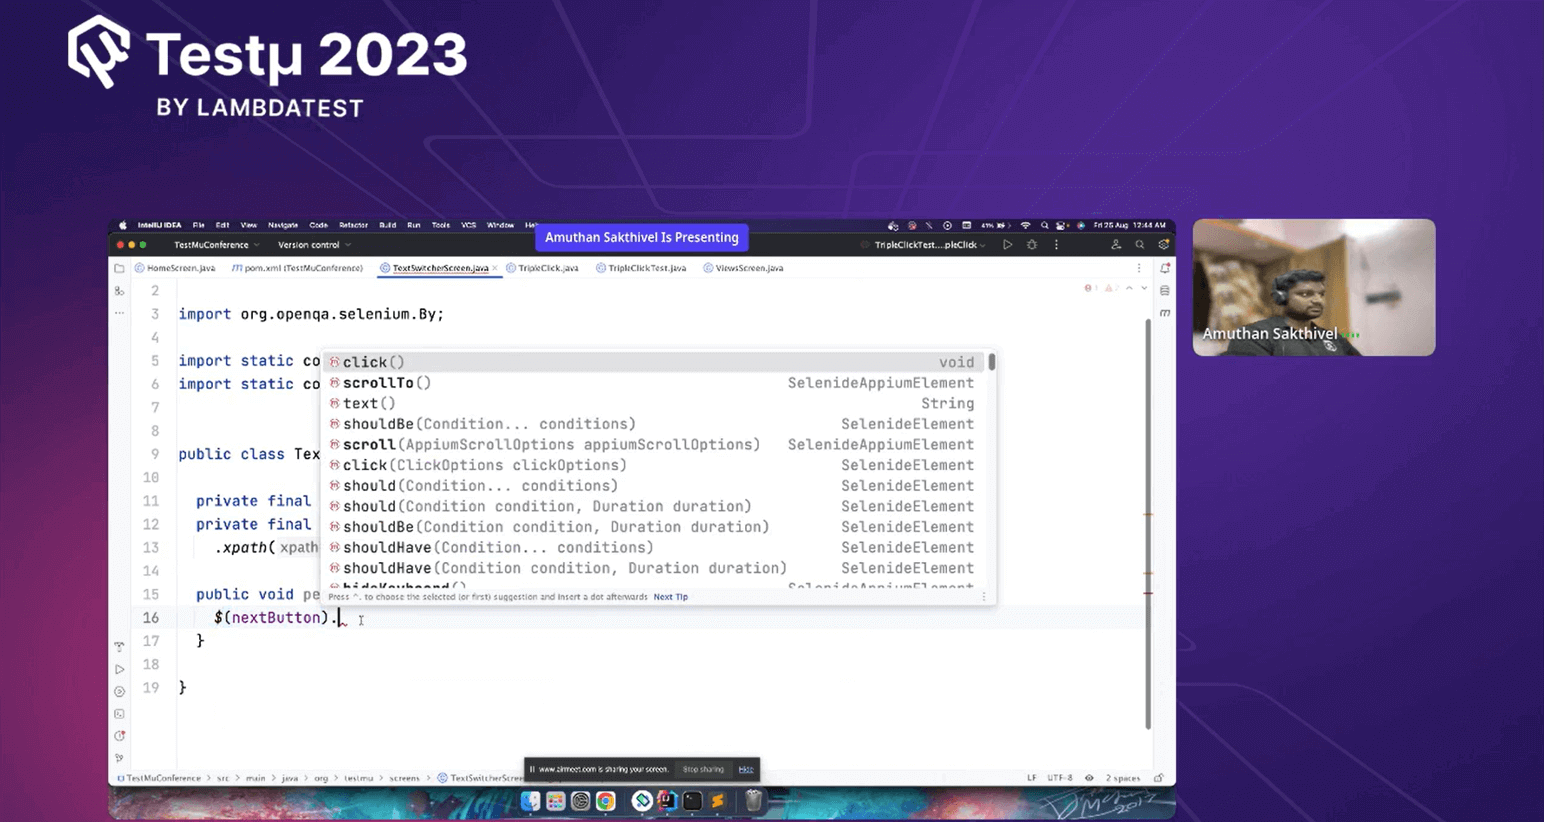Open Launchpad from the Dock
This screenshot has height=822, width=1544.
555,801
